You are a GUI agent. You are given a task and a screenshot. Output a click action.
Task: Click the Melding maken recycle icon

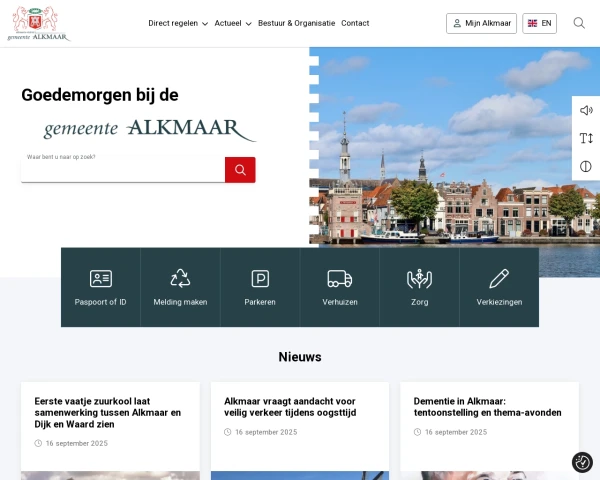(180, 279)
